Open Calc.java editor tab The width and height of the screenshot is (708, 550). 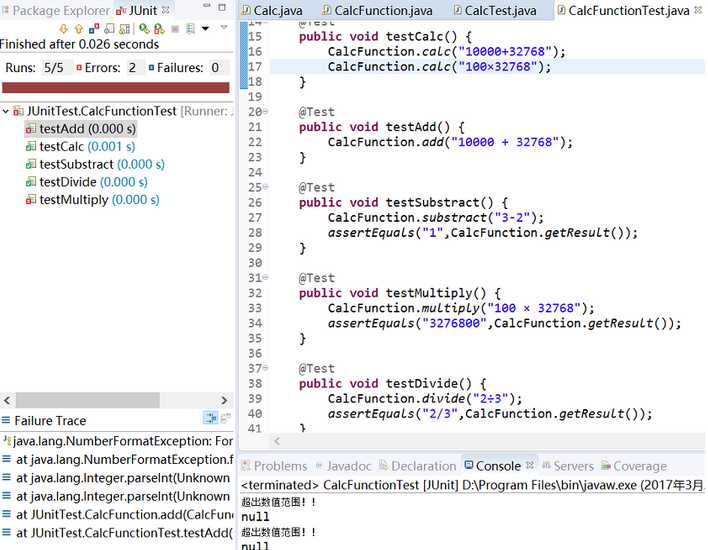[x=272, y=10]
